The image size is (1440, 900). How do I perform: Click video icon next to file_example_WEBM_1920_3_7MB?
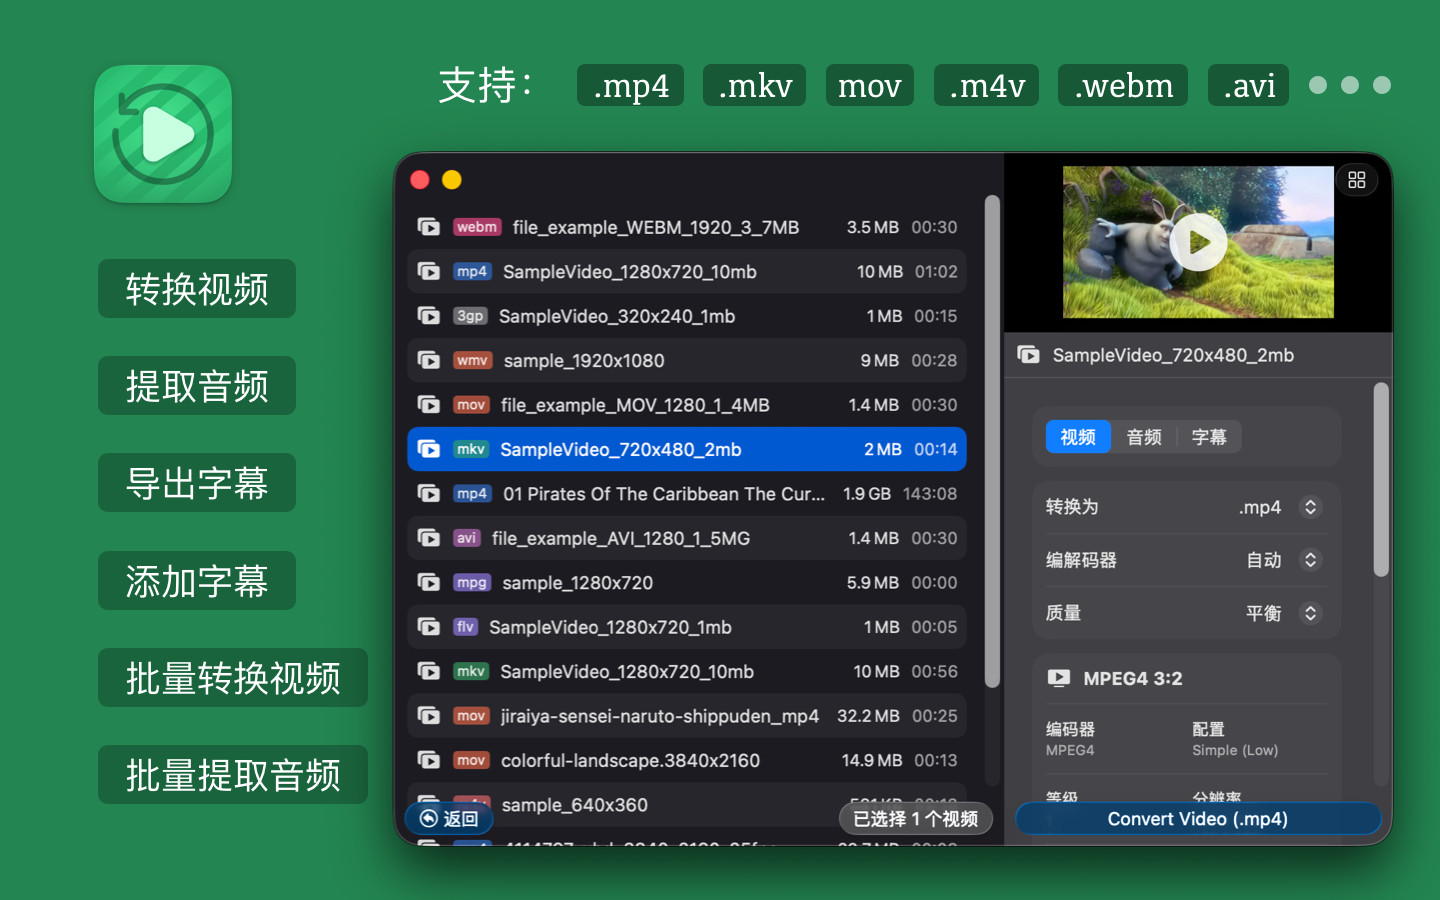click(429, 227)
